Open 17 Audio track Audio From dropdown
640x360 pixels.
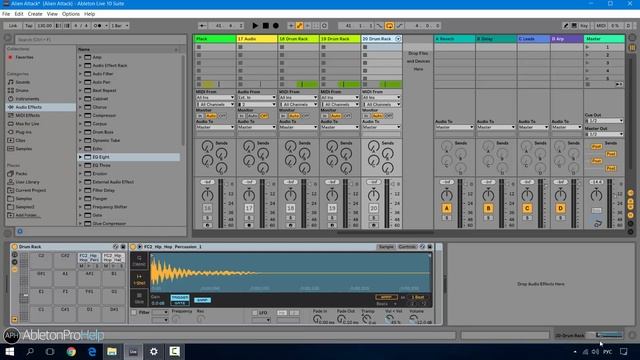[x=257, y=98]
